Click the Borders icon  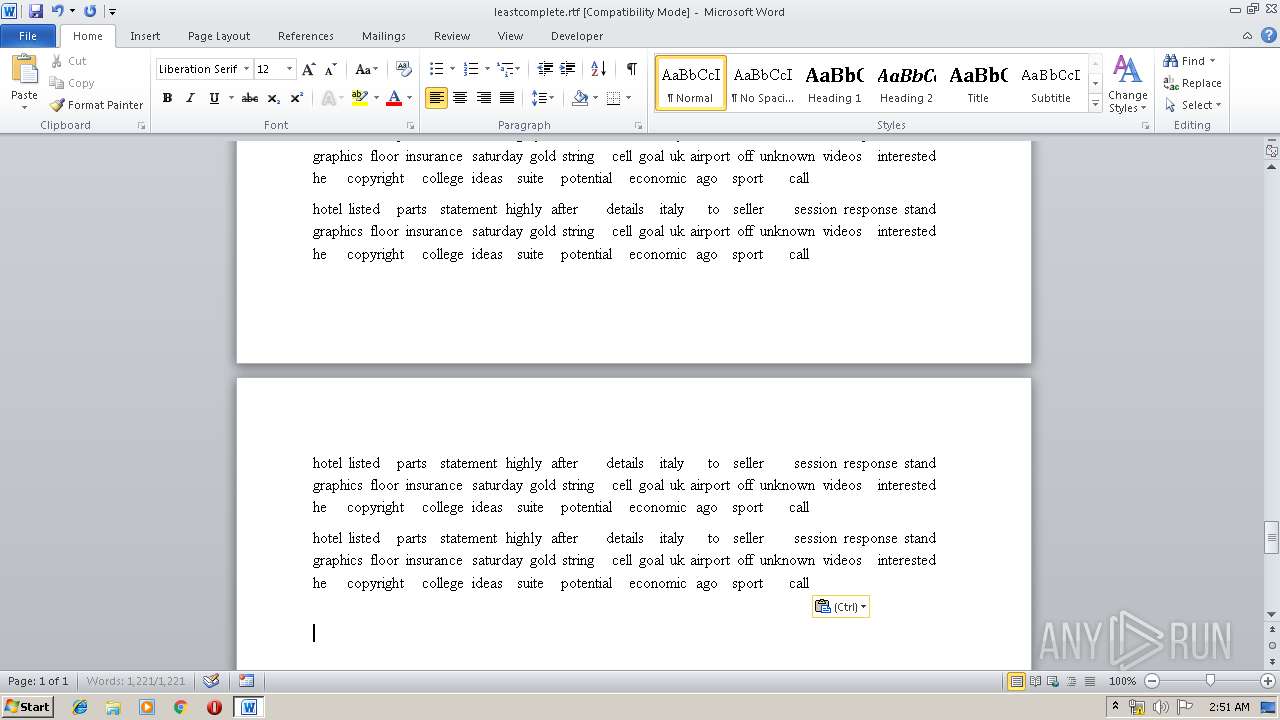click(613, 98)
